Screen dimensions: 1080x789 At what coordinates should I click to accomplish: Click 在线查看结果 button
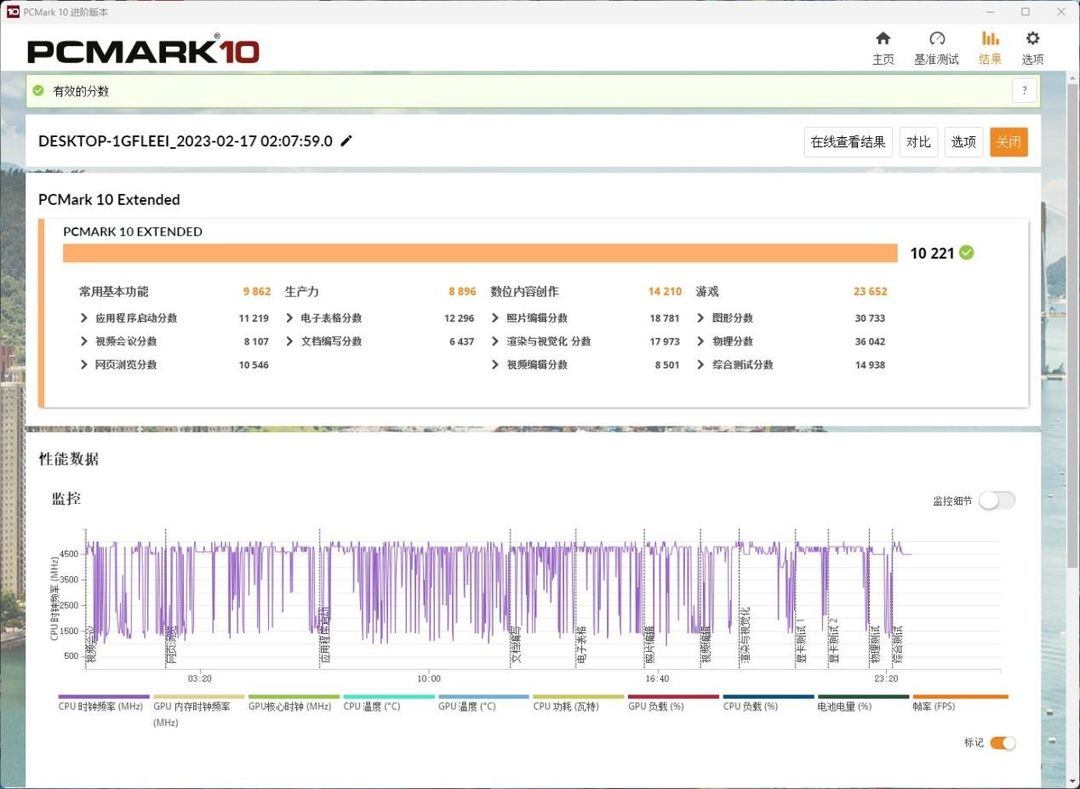[x=849, y=142]
